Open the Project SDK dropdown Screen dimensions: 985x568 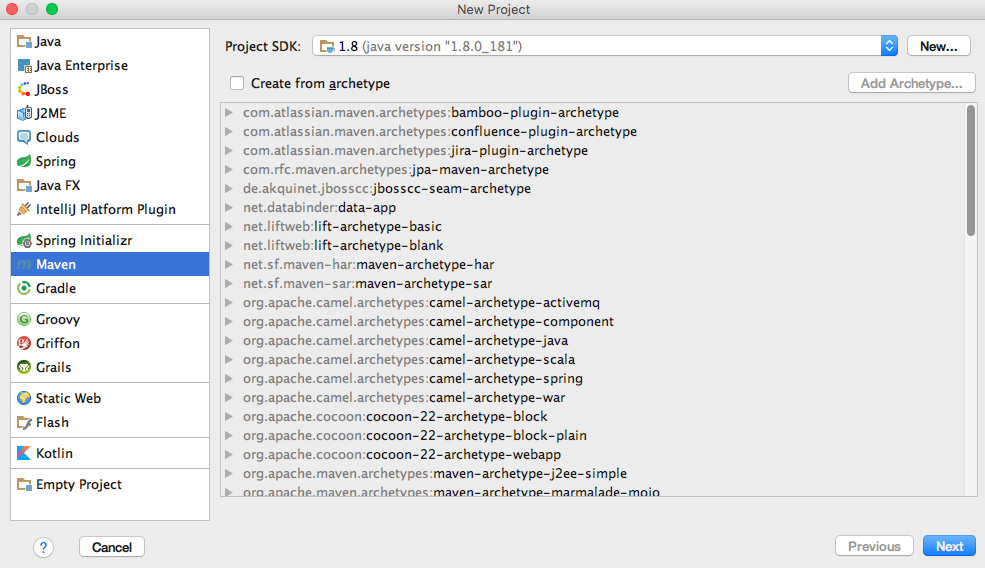click(889, 46)
